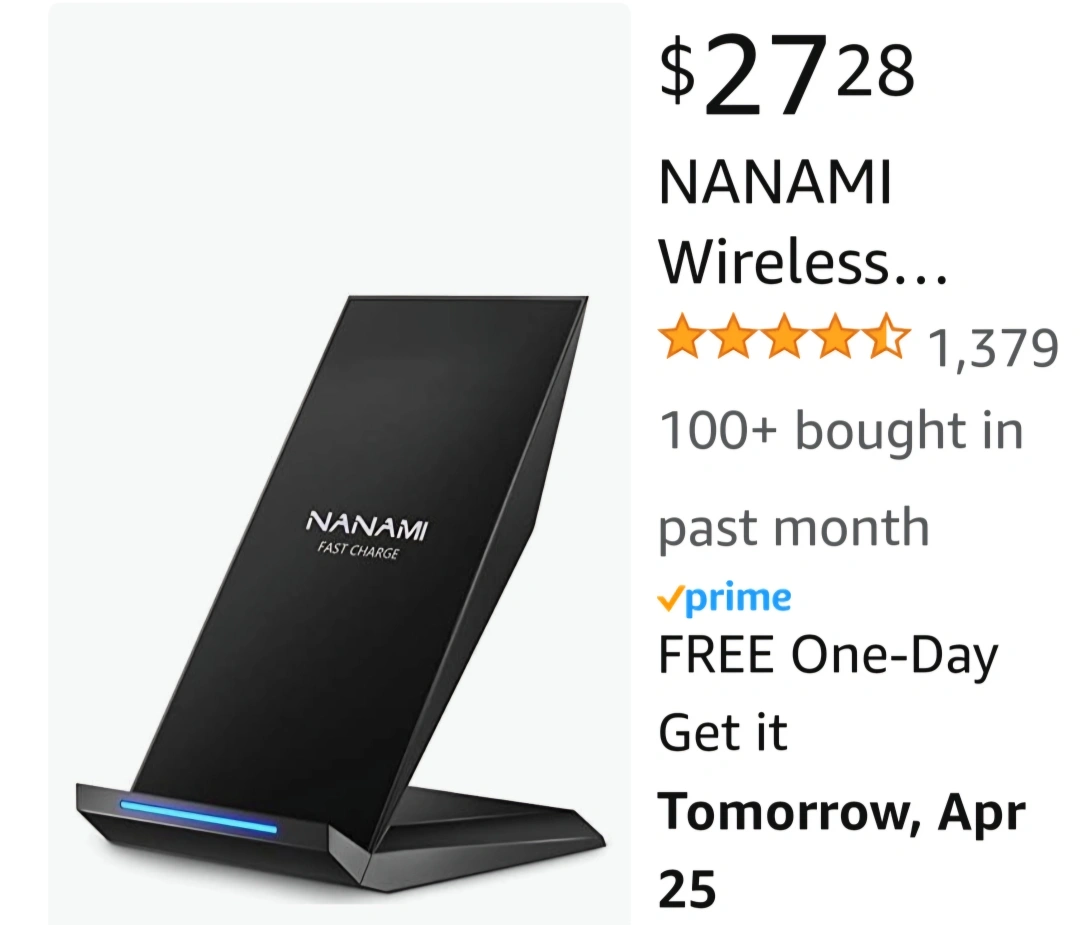The width and height of the screenshot is (1080, 925).
Task: Click the Get it delivery label
Action: tap(723, 733)
